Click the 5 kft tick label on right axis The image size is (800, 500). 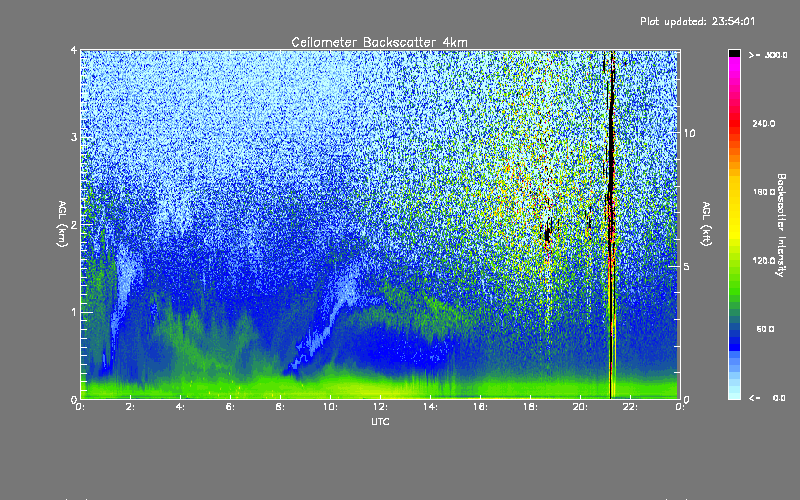687,266
